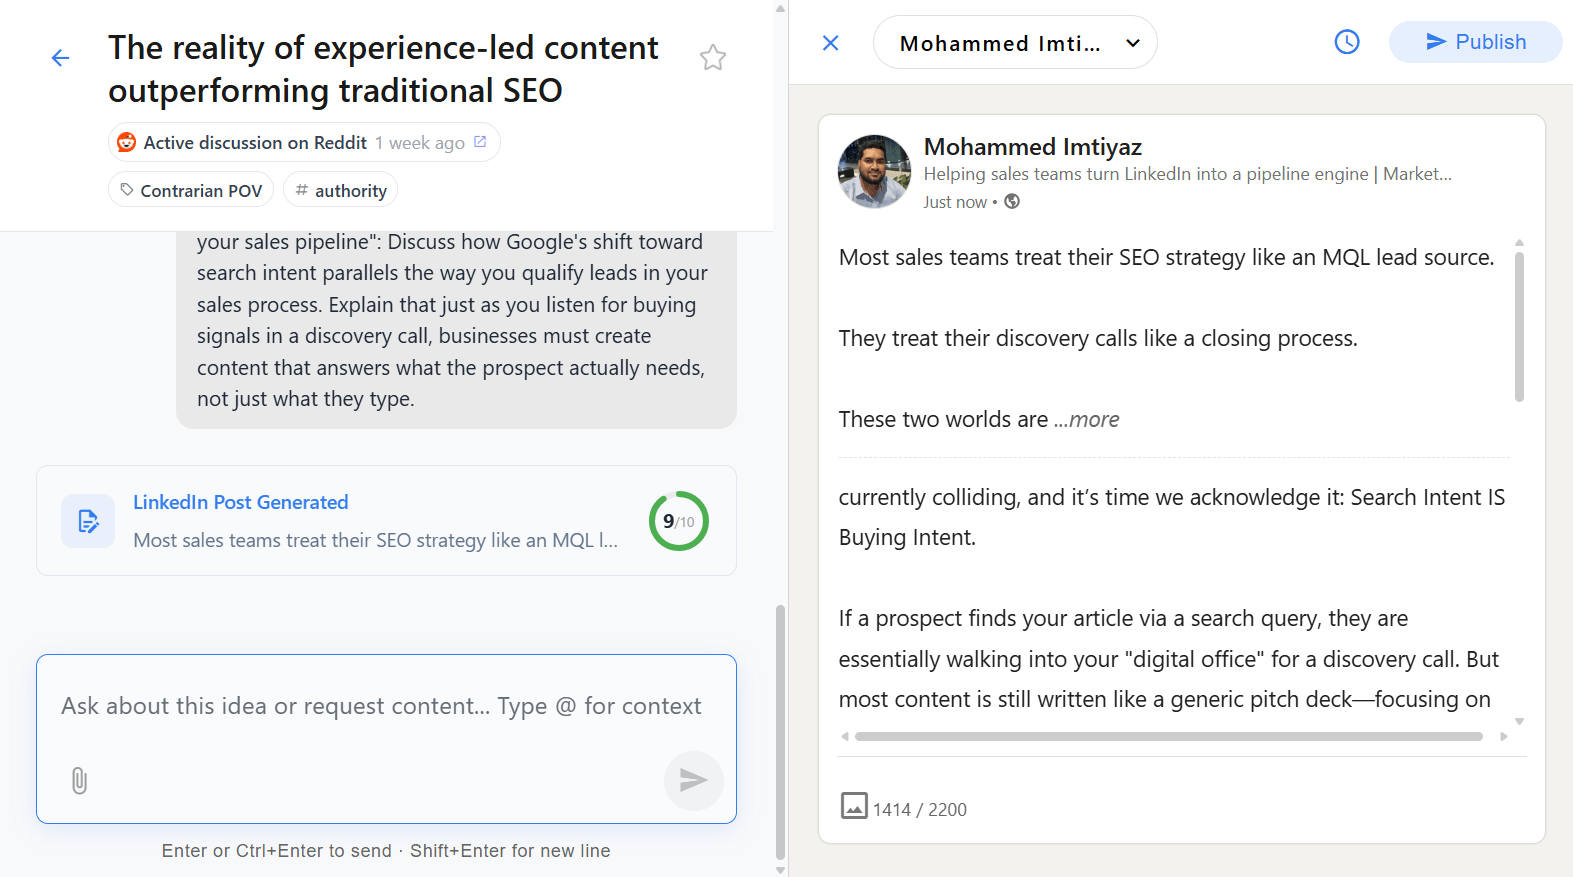Click the 'Helping sales teams turn LinkedIn' headline
Viewport: 1573px width, 877px height.
click(x=1187, y=174)
